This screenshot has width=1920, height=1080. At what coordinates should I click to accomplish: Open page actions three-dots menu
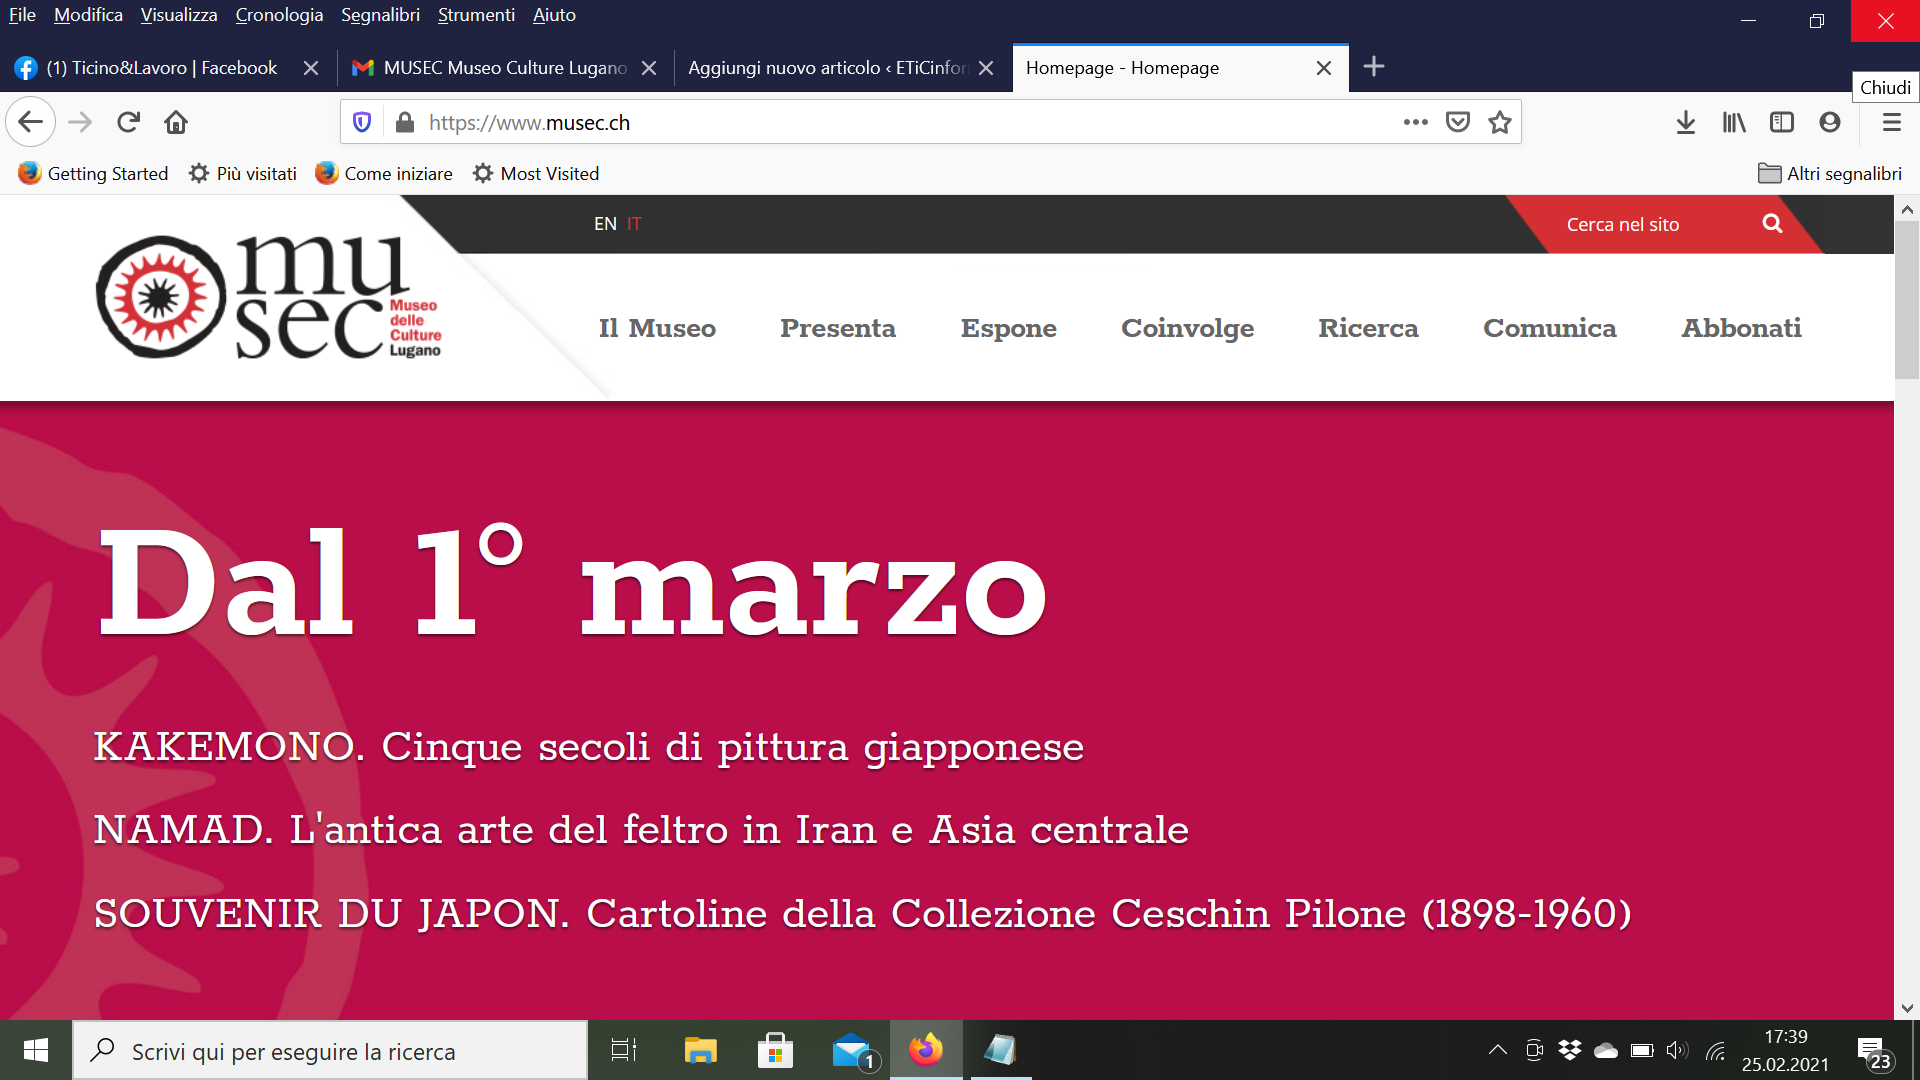pyautogui.click(x=1415, y=122)
